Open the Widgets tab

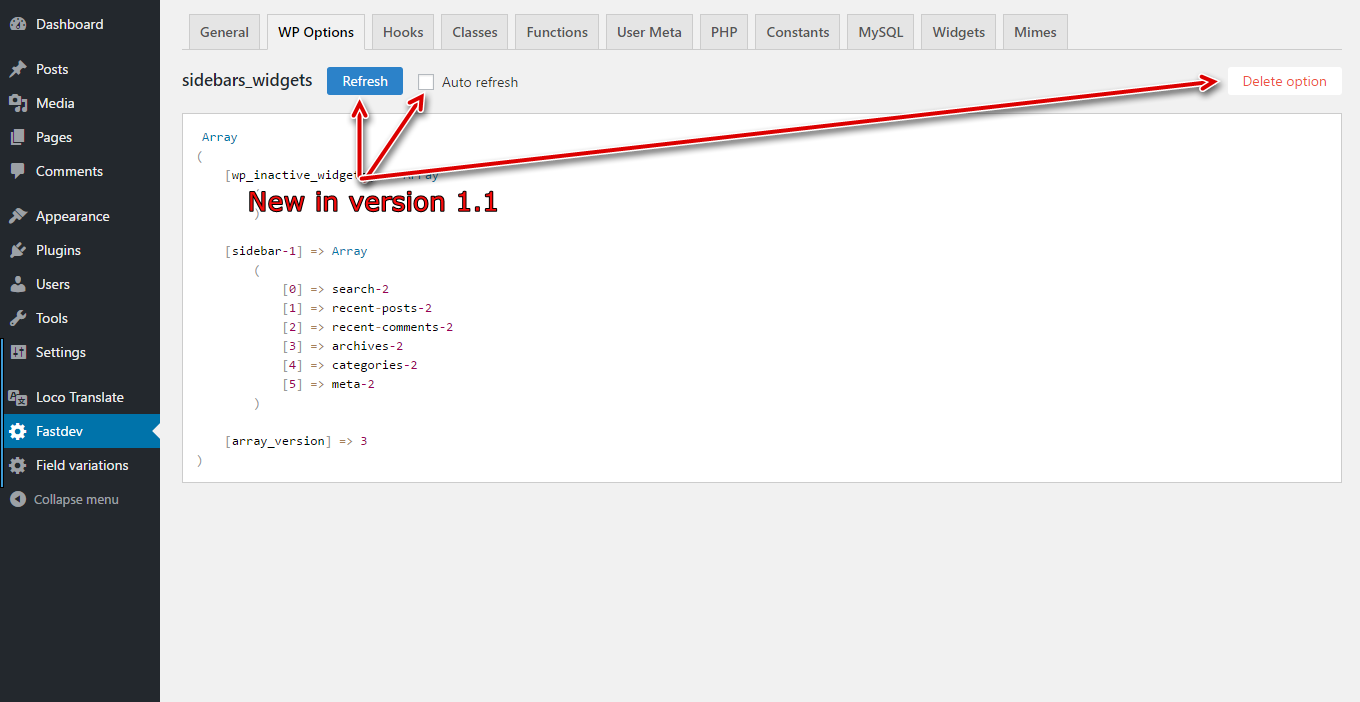(958, 32)
